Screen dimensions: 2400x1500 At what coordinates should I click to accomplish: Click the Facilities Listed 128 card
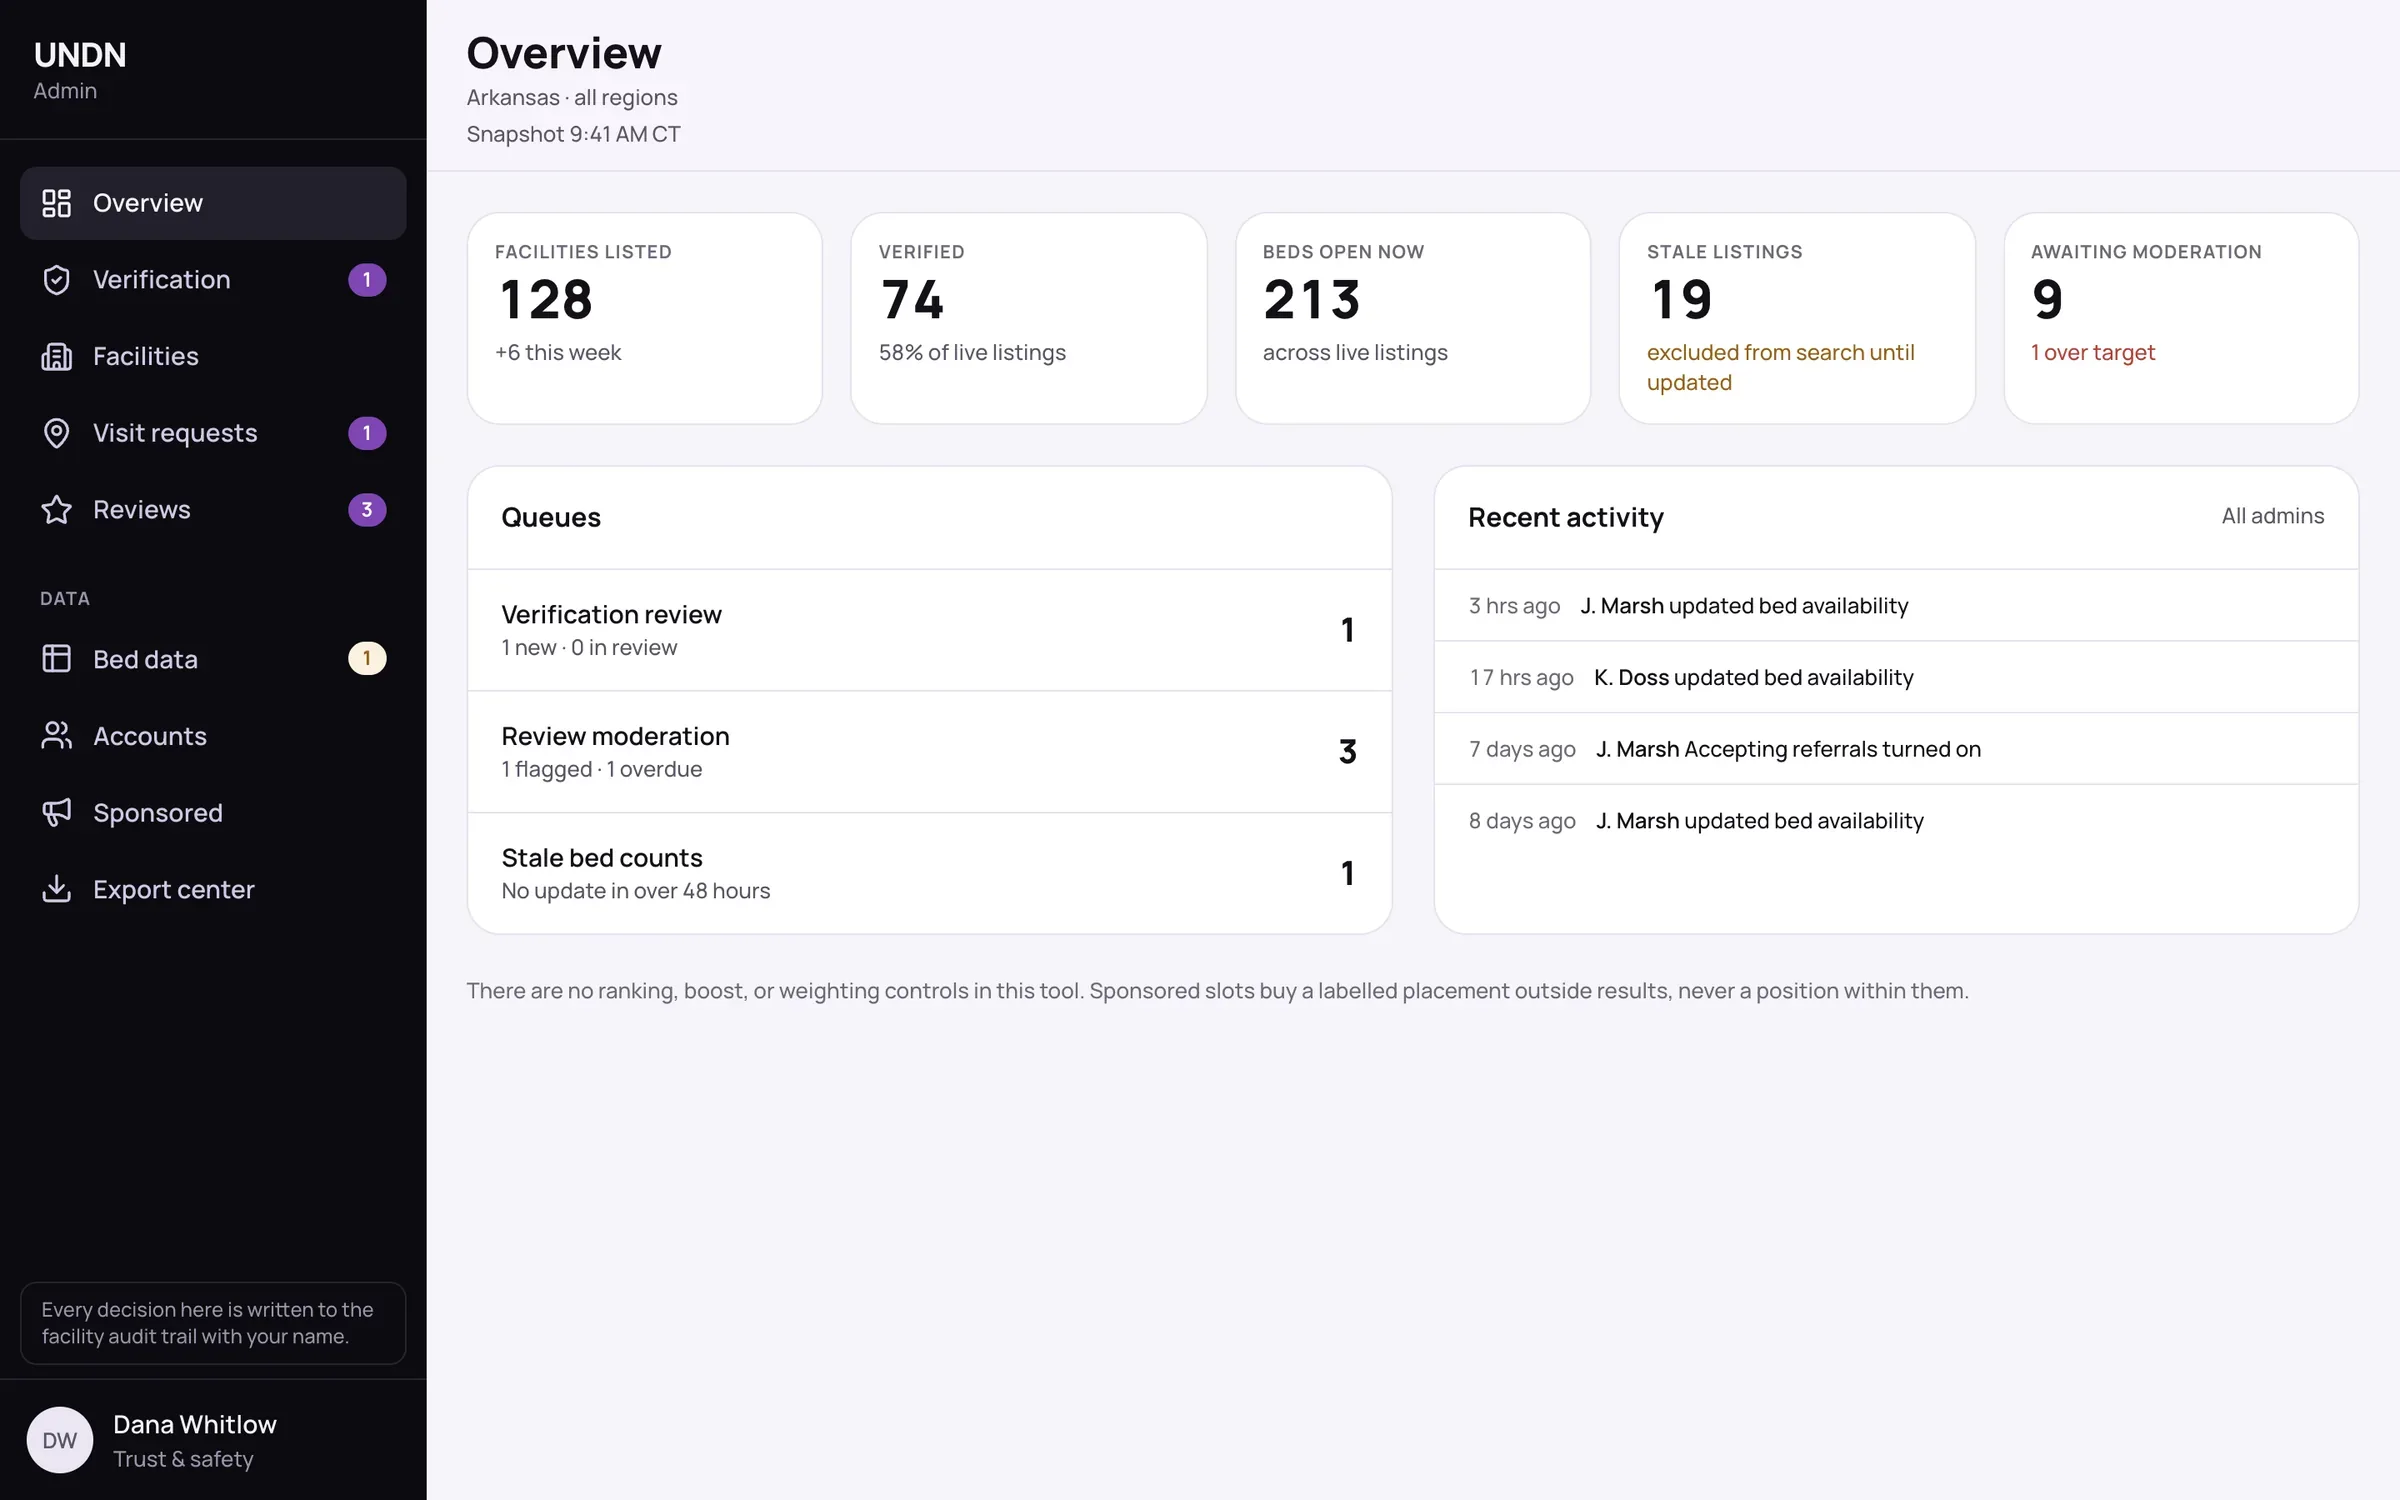click(645, 318)
